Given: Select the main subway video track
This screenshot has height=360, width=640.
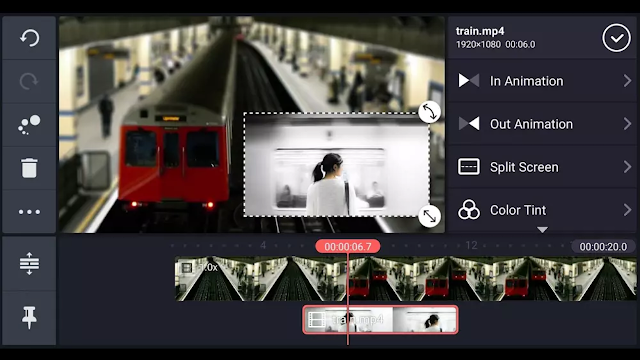Looking at the screenshot, I should tap(405, 279).
